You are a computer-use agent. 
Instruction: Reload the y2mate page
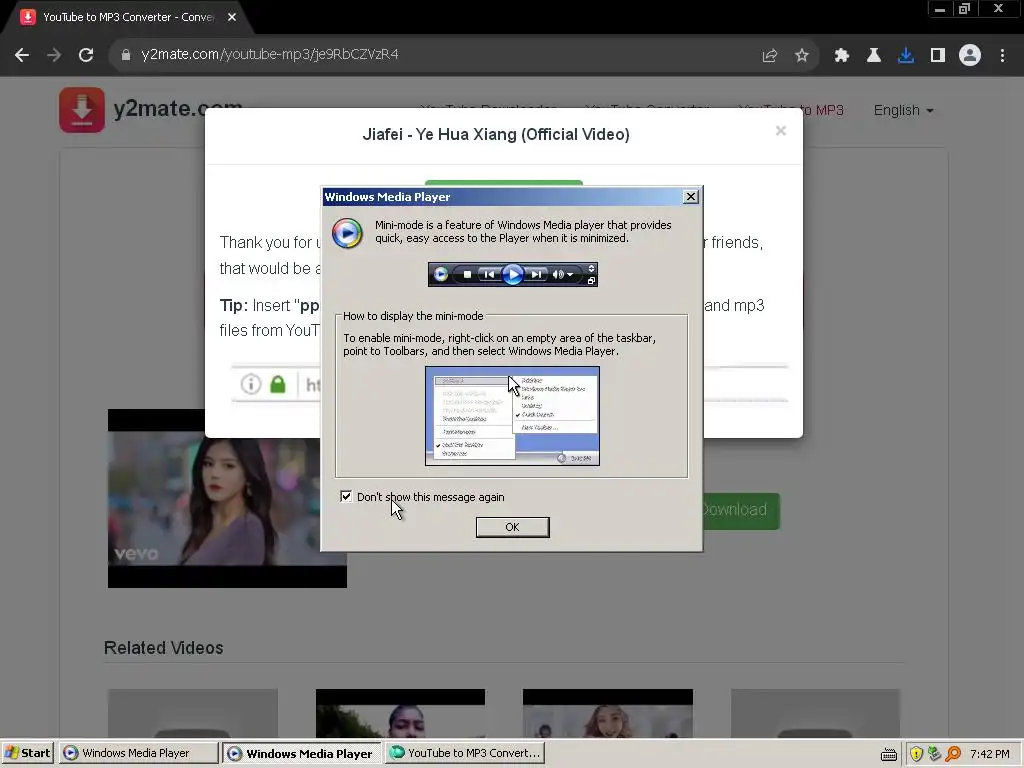(86, 55)
